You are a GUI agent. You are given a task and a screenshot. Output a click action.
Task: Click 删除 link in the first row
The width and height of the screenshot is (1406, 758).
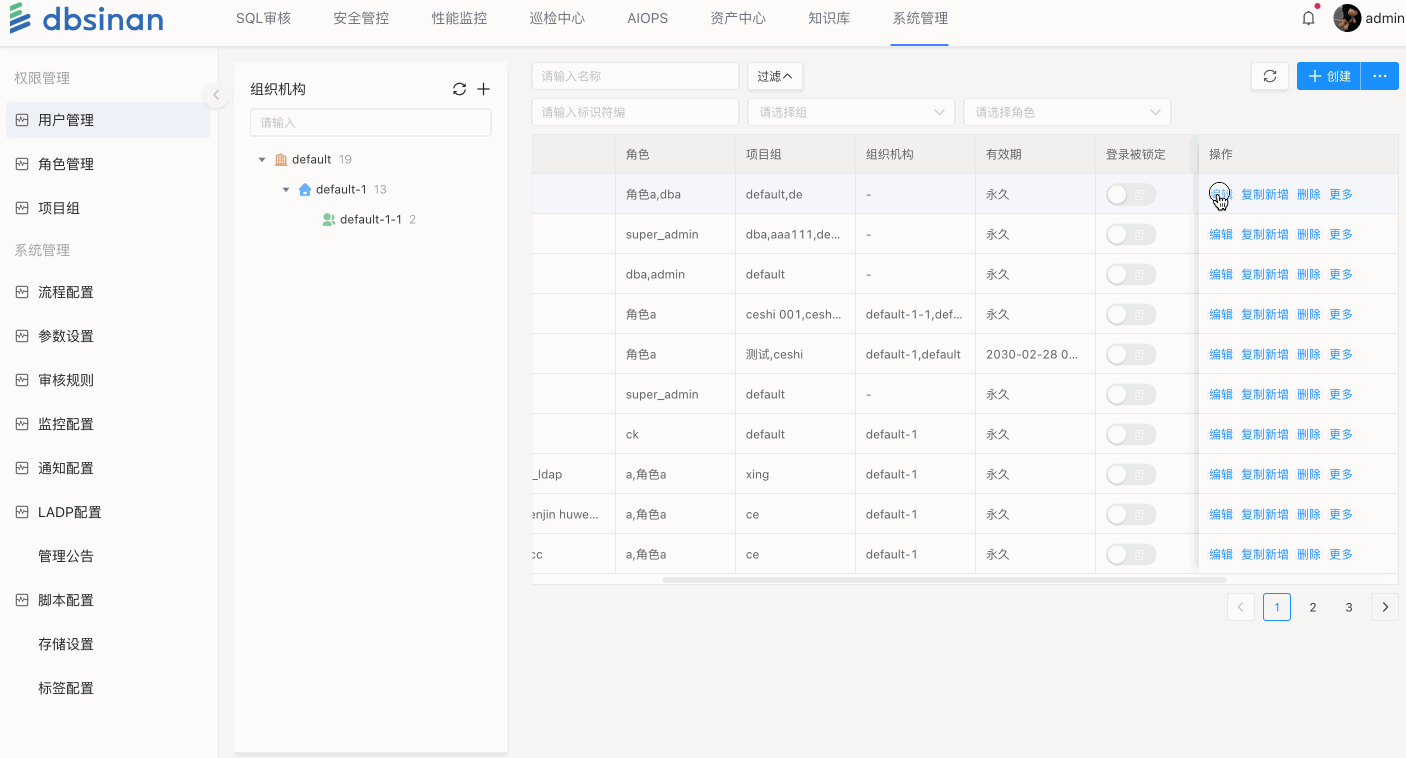(x=1308, y=194)
